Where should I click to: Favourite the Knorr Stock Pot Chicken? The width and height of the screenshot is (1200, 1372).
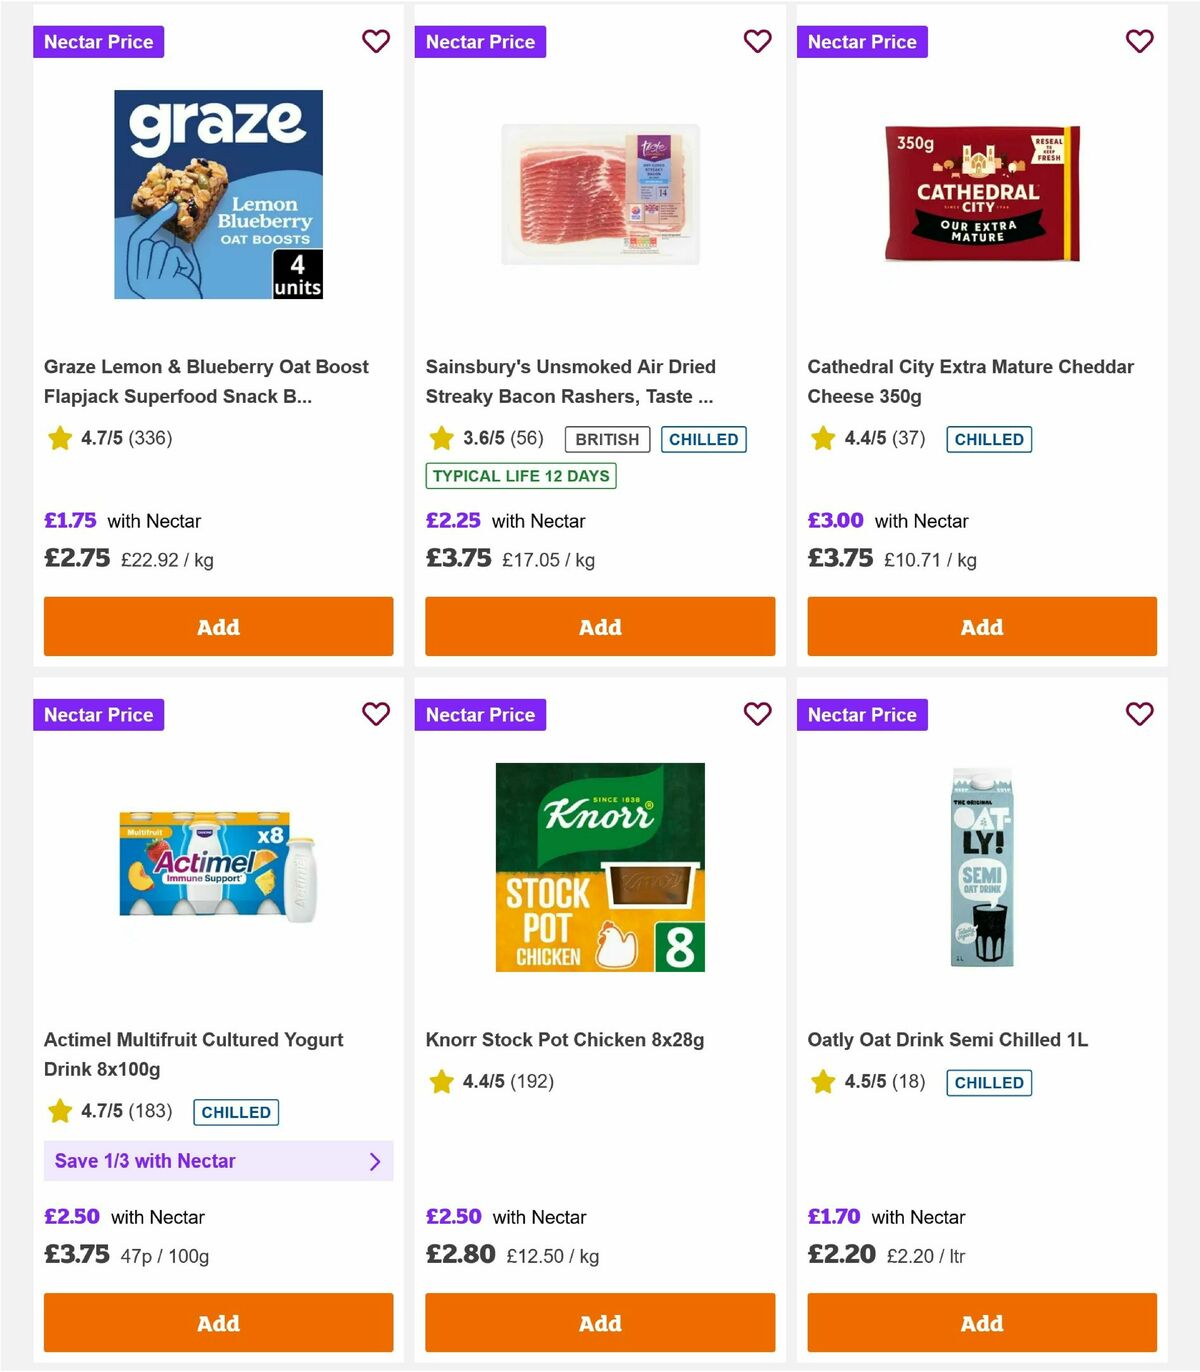[757, 714]
